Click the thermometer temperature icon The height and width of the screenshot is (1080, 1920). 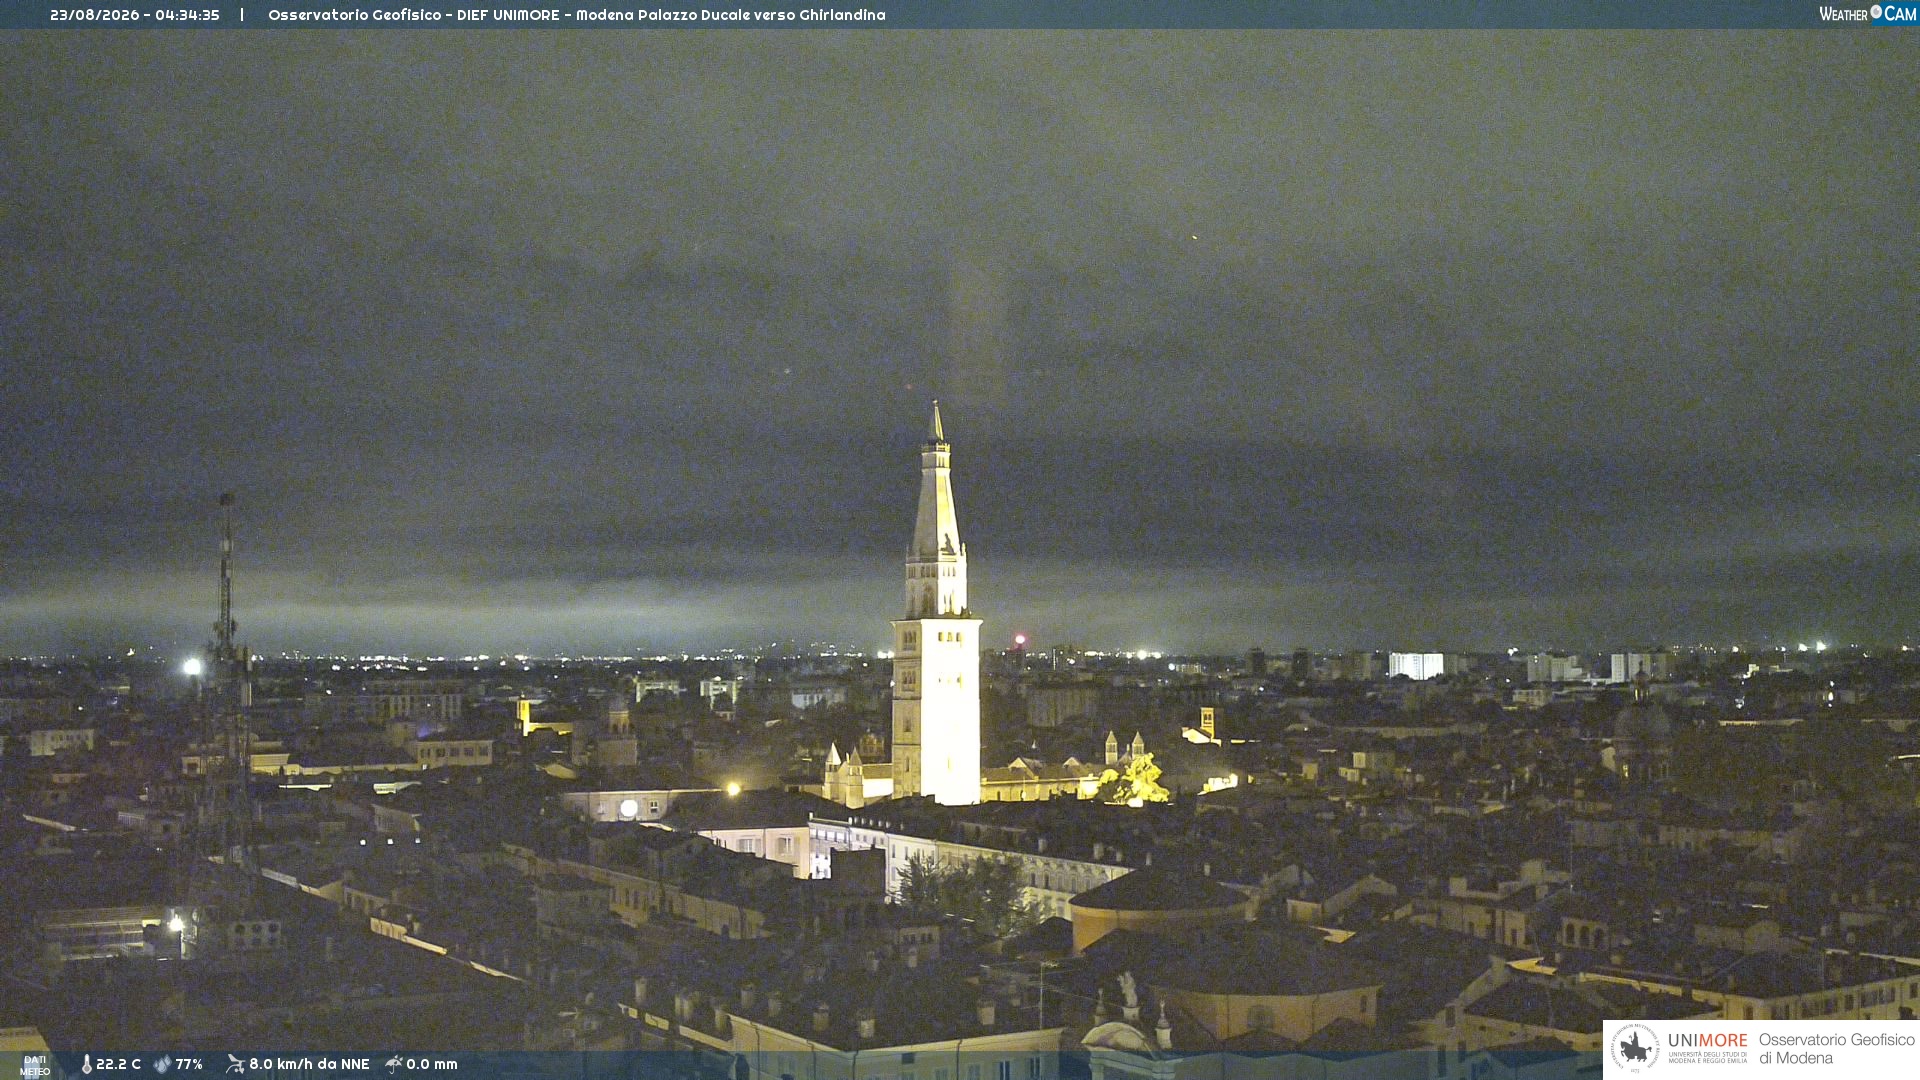point(87,1065)
